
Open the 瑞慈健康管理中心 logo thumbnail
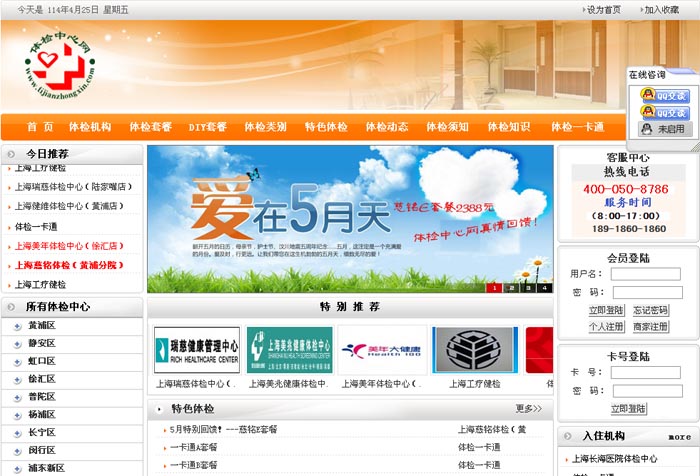pyautogui.click(x=197, y=350)
